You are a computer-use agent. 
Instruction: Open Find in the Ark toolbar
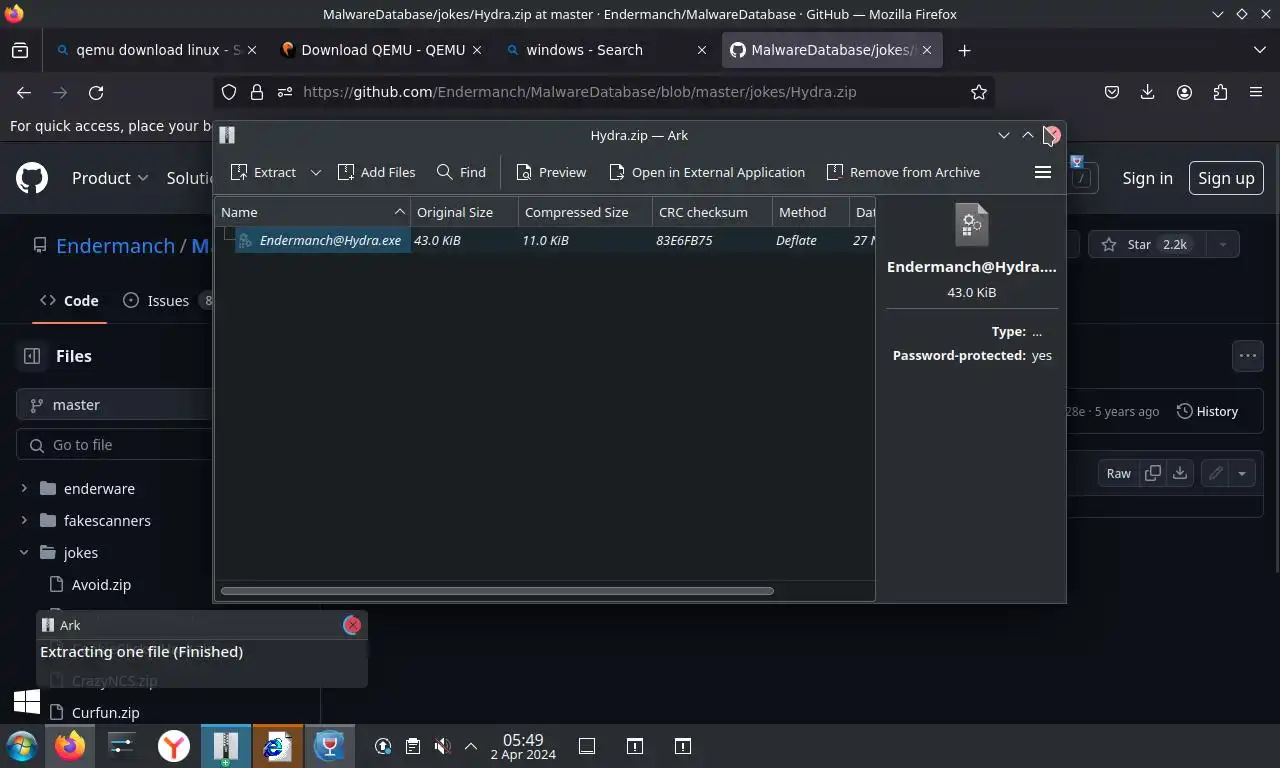tap(461, 172)
